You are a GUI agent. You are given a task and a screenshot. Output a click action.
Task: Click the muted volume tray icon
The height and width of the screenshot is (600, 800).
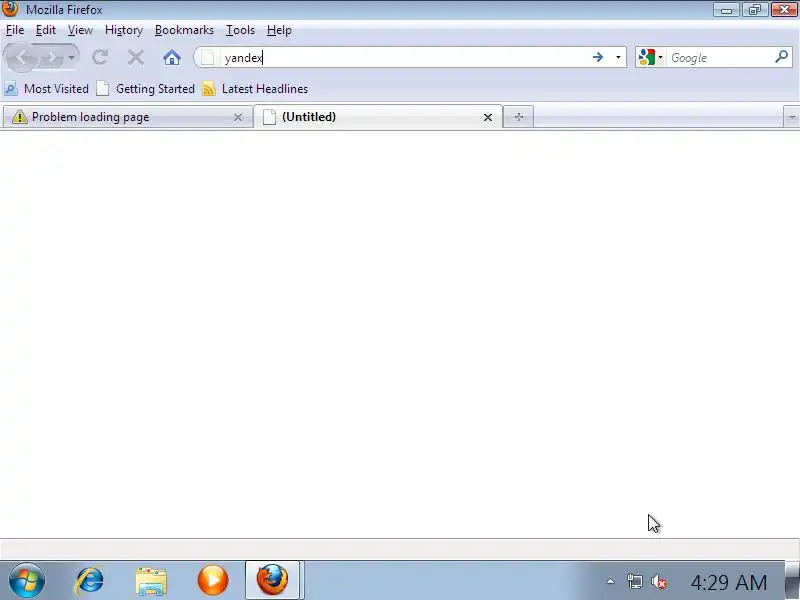click(659, 581)
